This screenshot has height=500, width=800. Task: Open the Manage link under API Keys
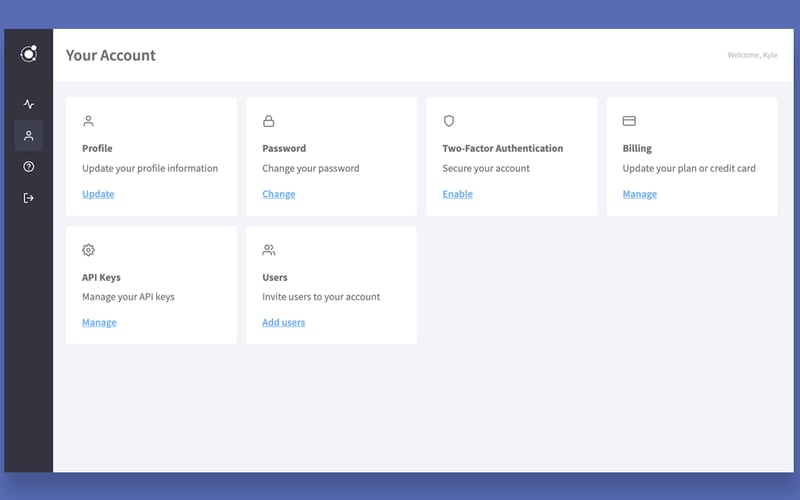[99, 322]
